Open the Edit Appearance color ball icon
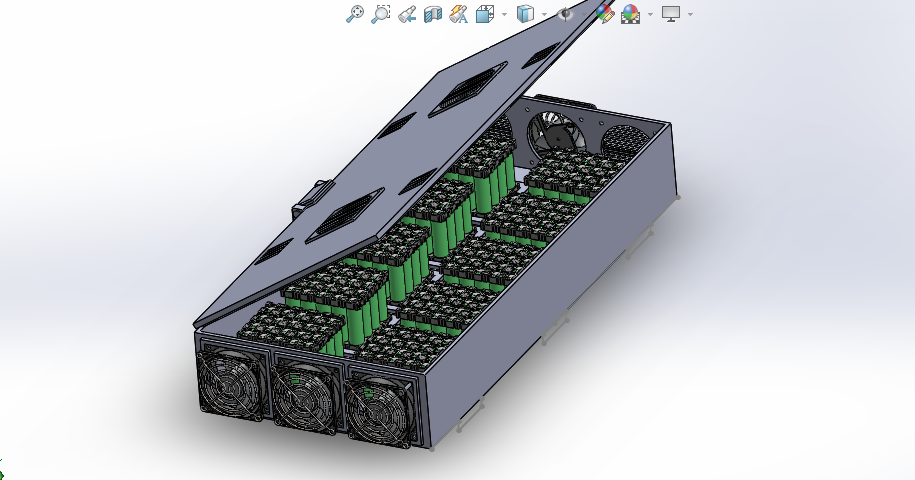Image resolution: width=915 pixels, height=480 pixels. pos(605,14)
